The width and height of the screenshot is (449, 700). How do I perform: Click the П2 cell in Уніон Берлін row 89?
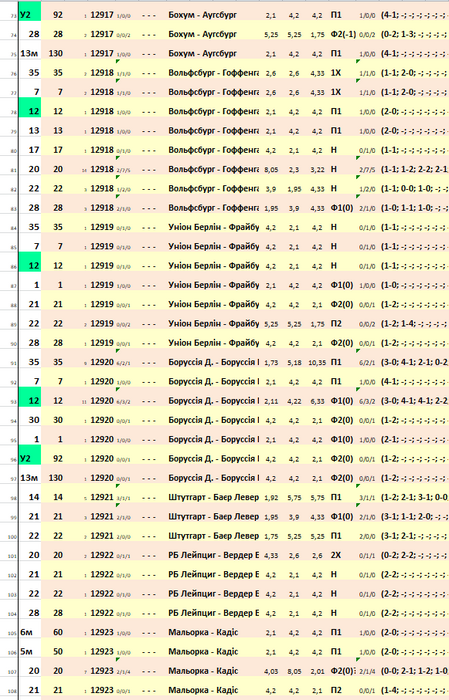(x=336, y=324)
